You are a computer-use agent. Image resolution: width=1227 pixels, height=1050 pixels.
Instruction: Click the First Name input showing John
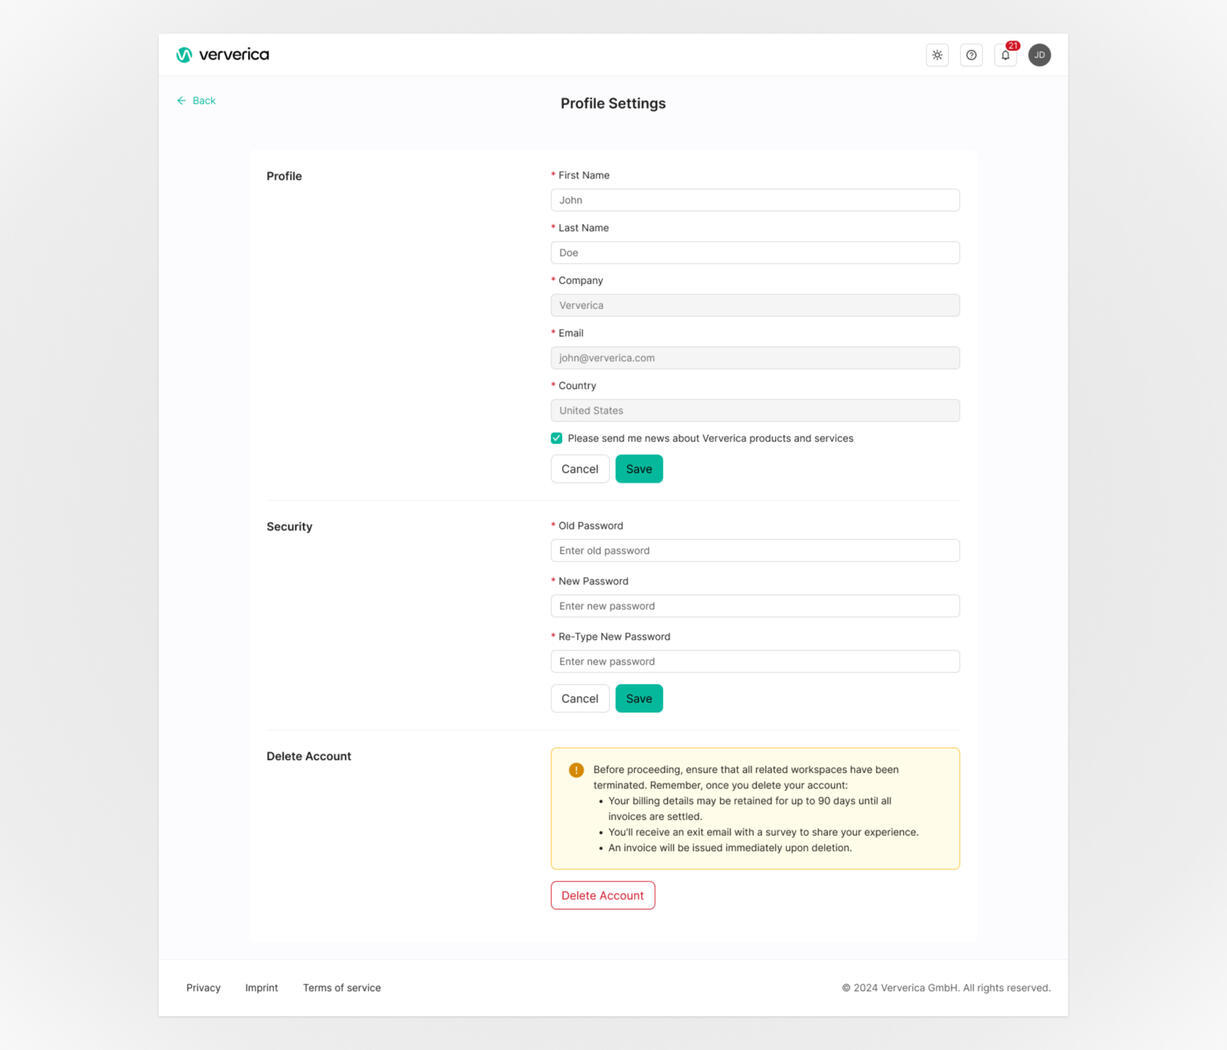click(x=754, y=199)
